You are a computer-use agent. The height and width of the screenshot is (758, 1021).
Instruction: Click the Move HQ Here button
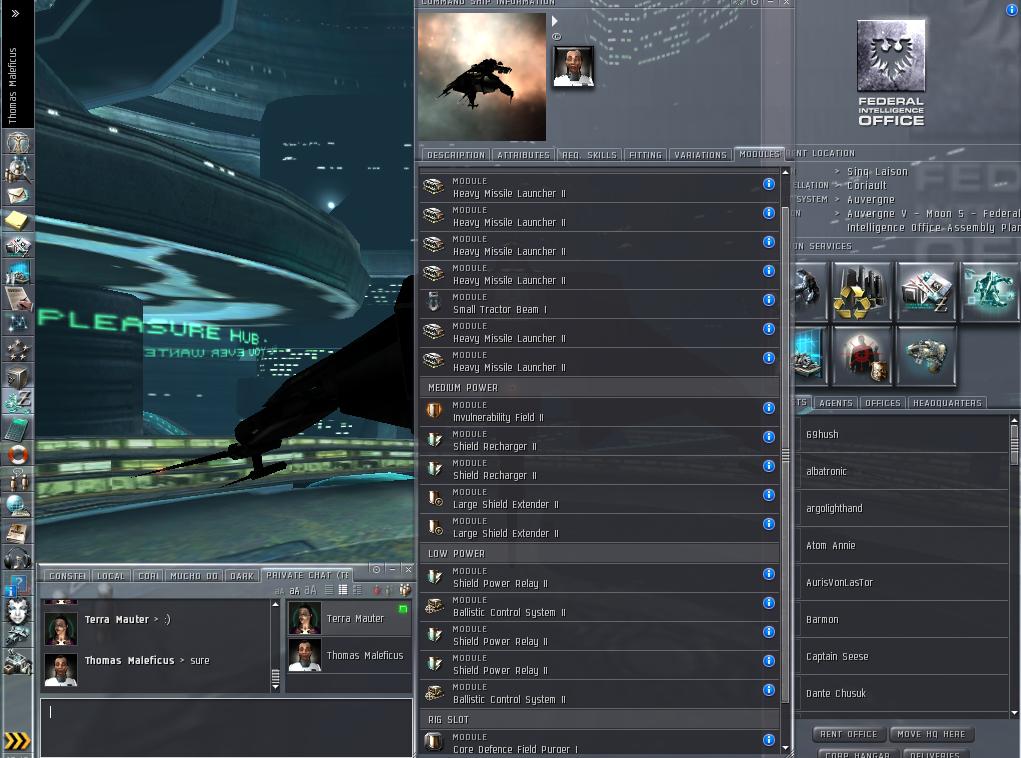[931, 734]
